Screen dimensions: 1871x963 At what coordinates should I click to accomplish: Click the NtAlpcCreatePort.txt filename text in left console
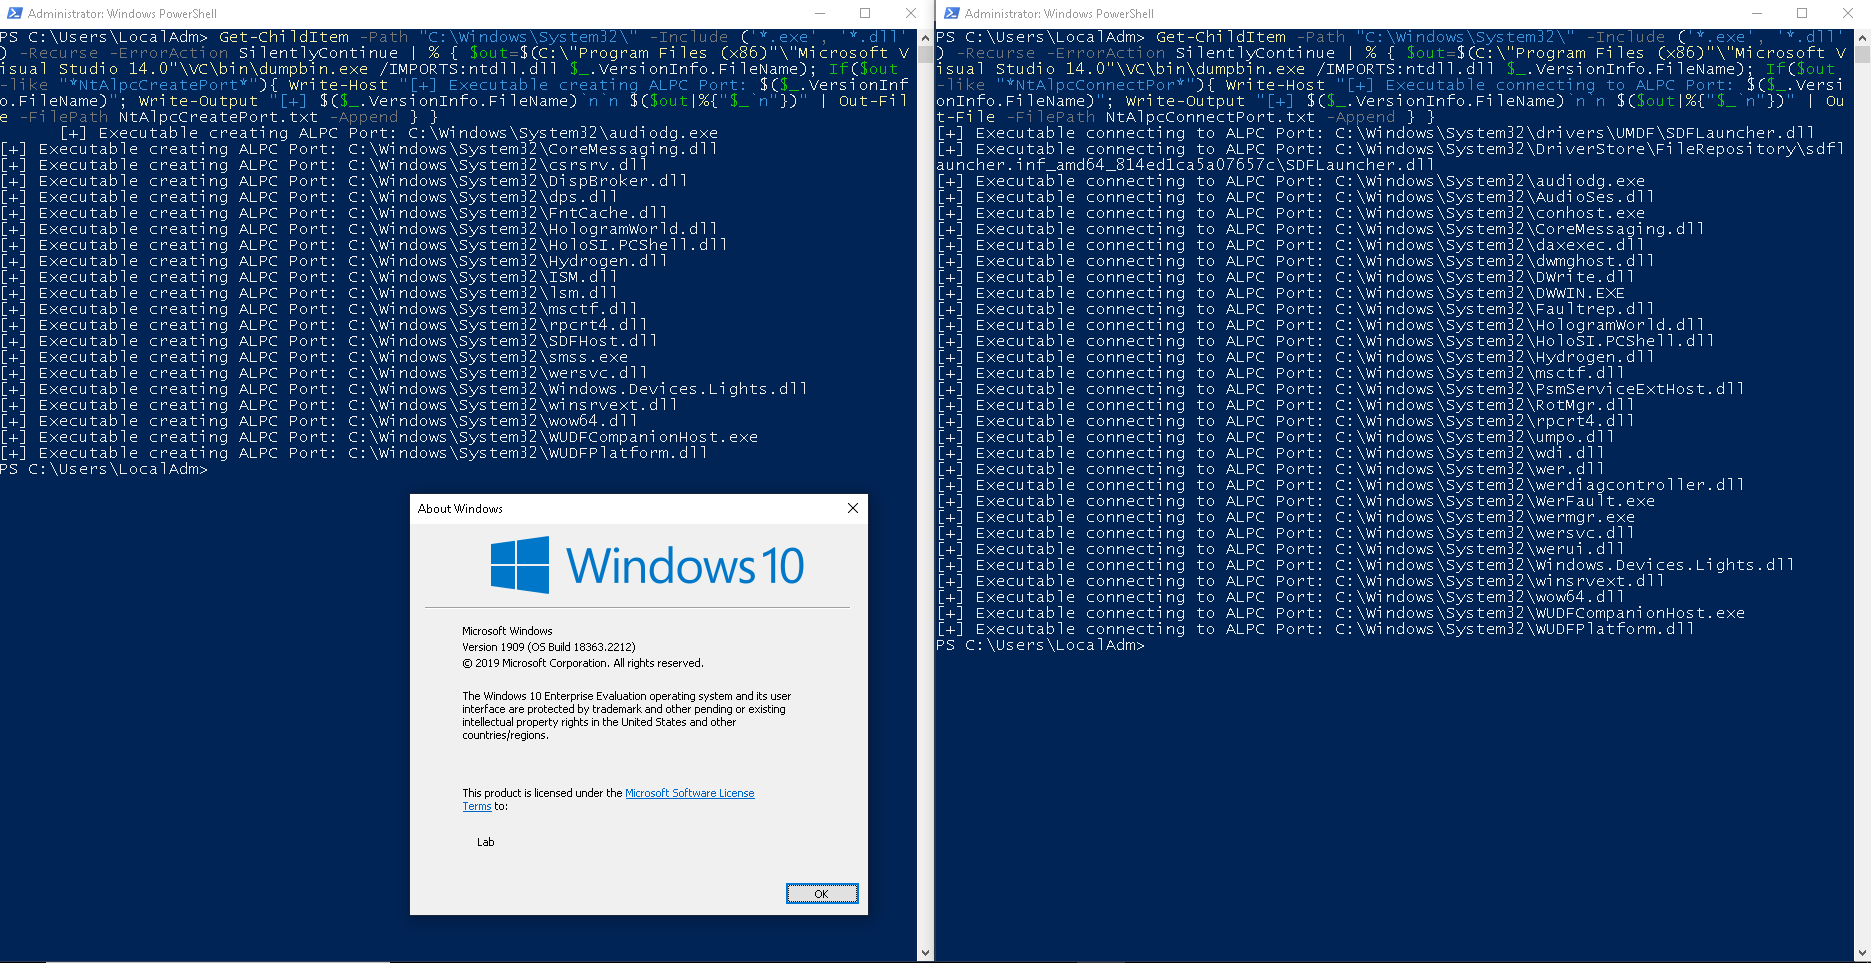218,116
